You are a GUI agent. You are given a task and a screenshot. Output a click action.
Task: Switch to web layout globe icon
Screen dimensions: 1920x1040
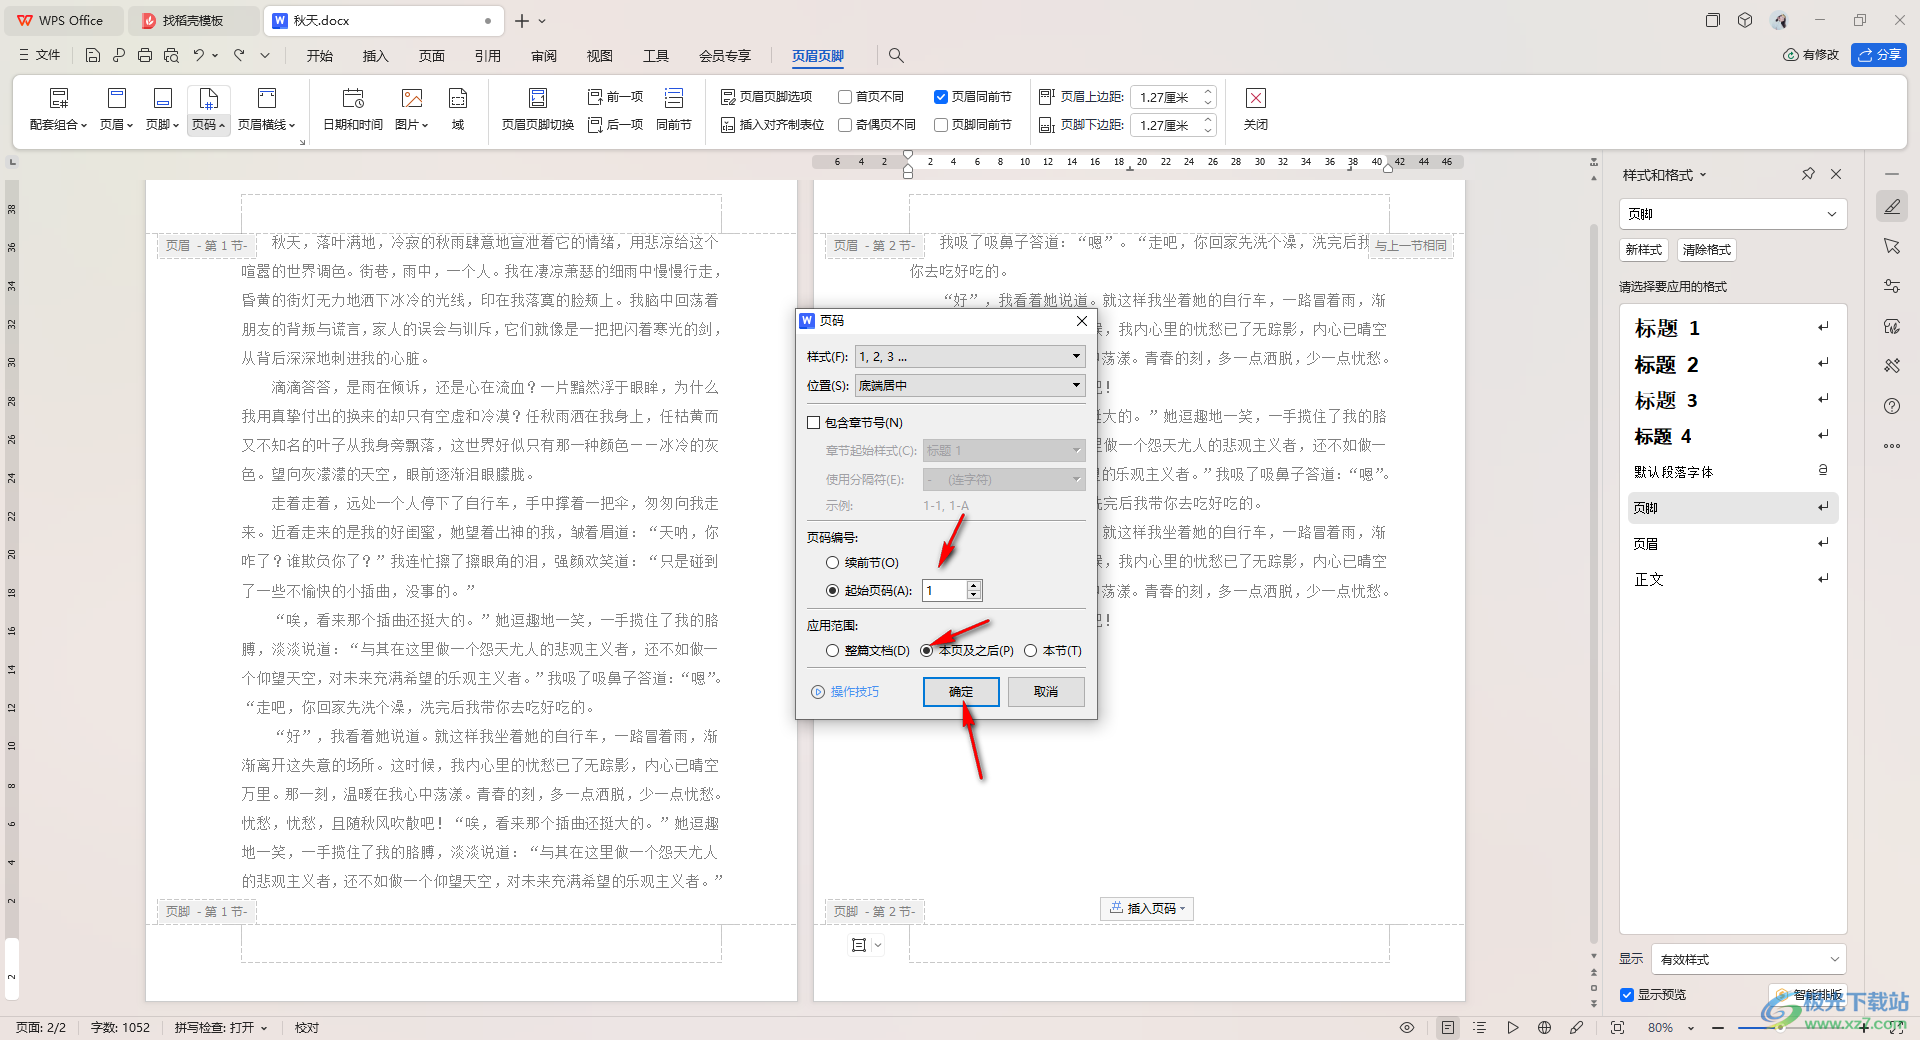pyautogui.click(x=1544, y=1028)
